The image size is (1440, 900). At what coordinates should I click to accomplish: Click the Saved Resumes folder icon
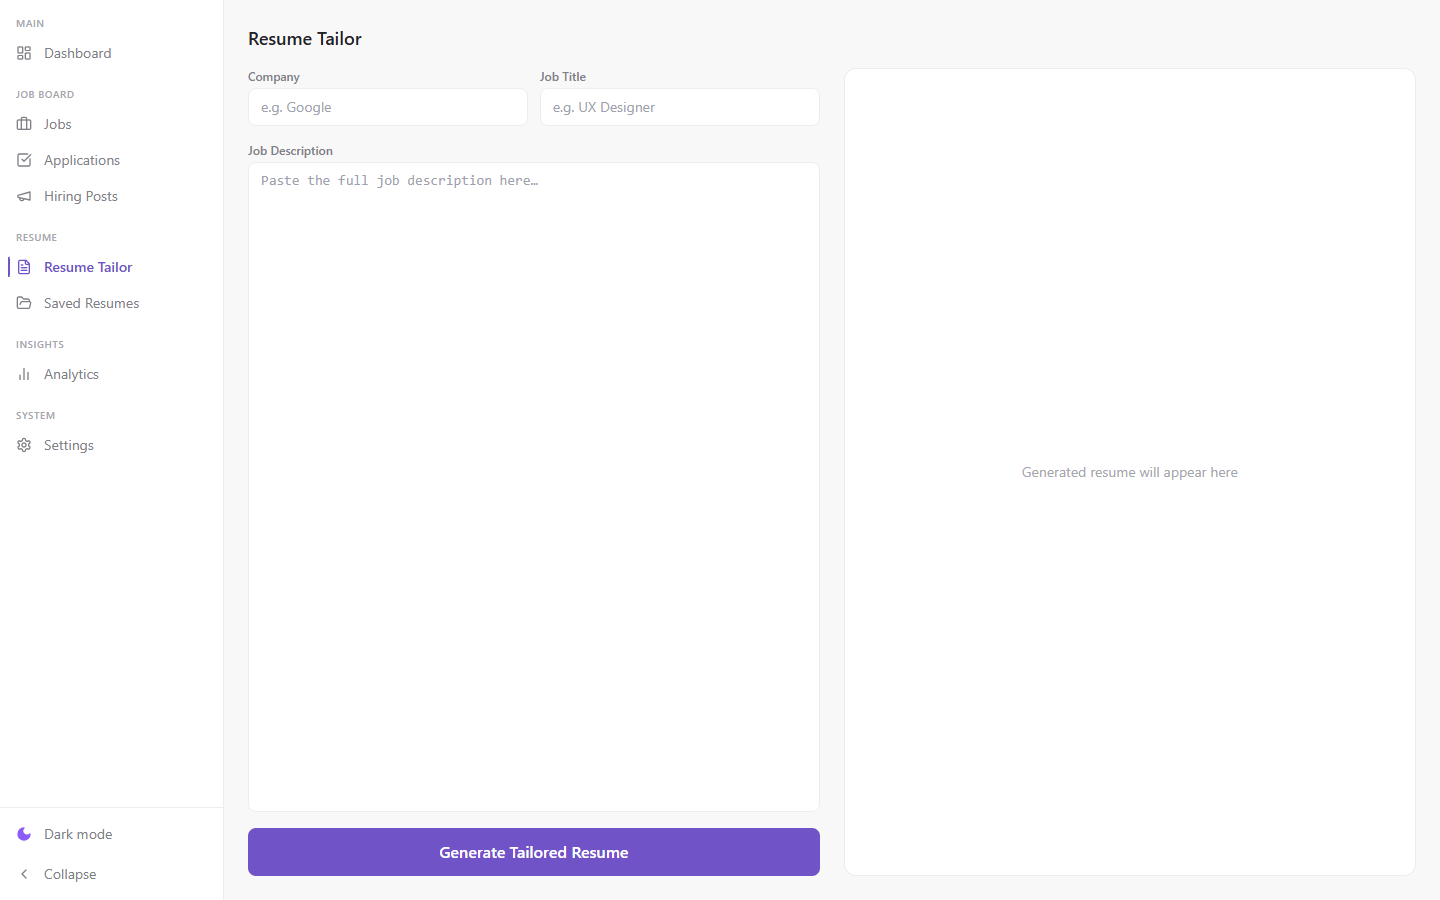24,303
